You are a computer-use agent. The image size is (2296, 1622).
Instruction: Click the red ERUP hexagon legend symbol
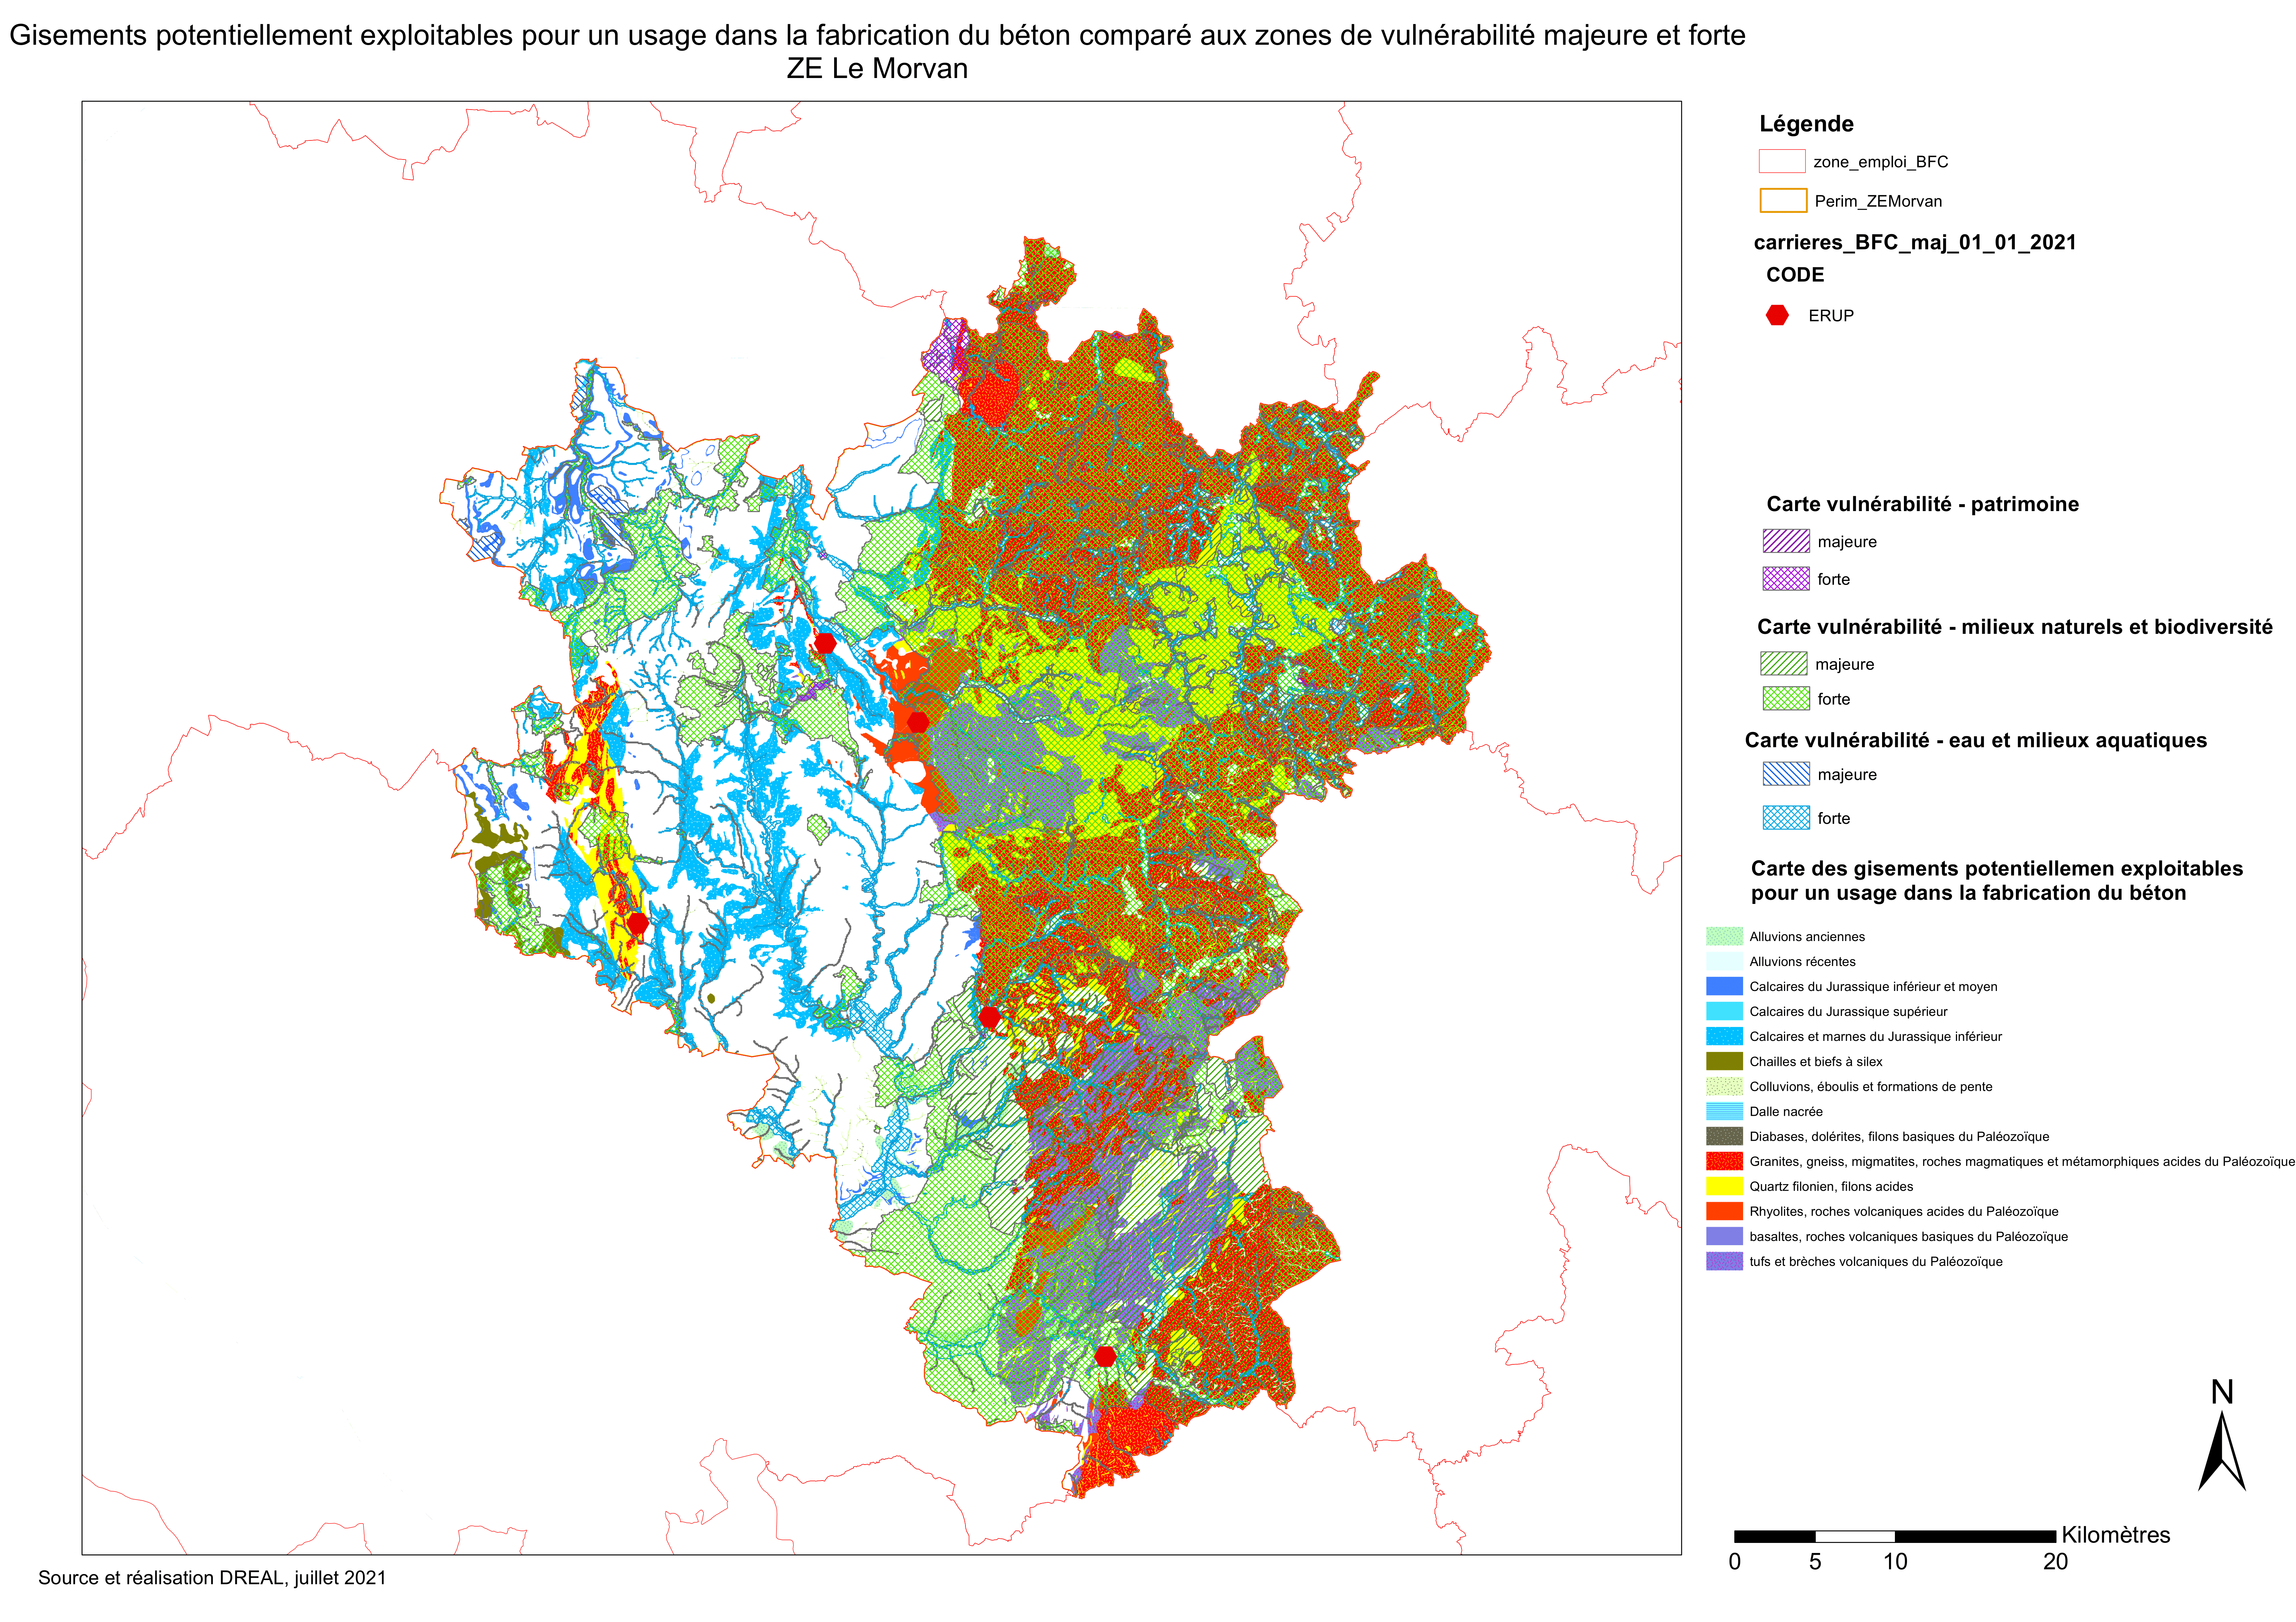[x=1777, y=315]
